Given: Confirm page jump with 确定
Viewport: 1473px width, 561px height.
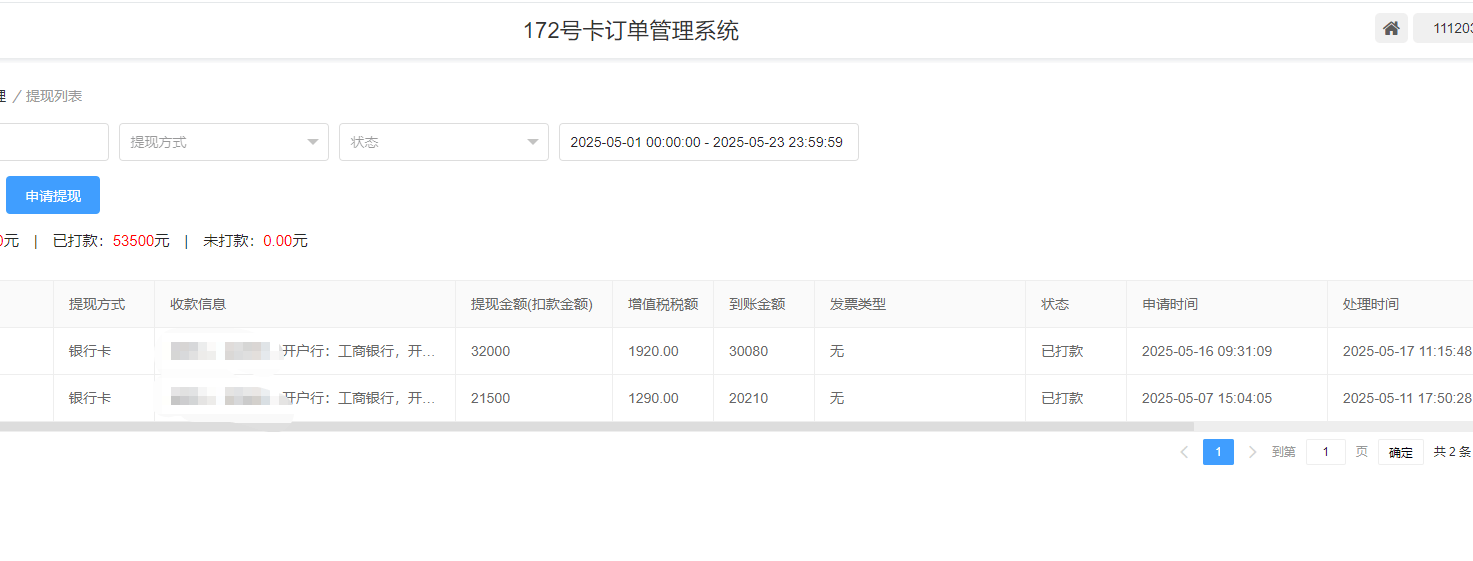Looking at the screenshot, I should pos(1401,452).
